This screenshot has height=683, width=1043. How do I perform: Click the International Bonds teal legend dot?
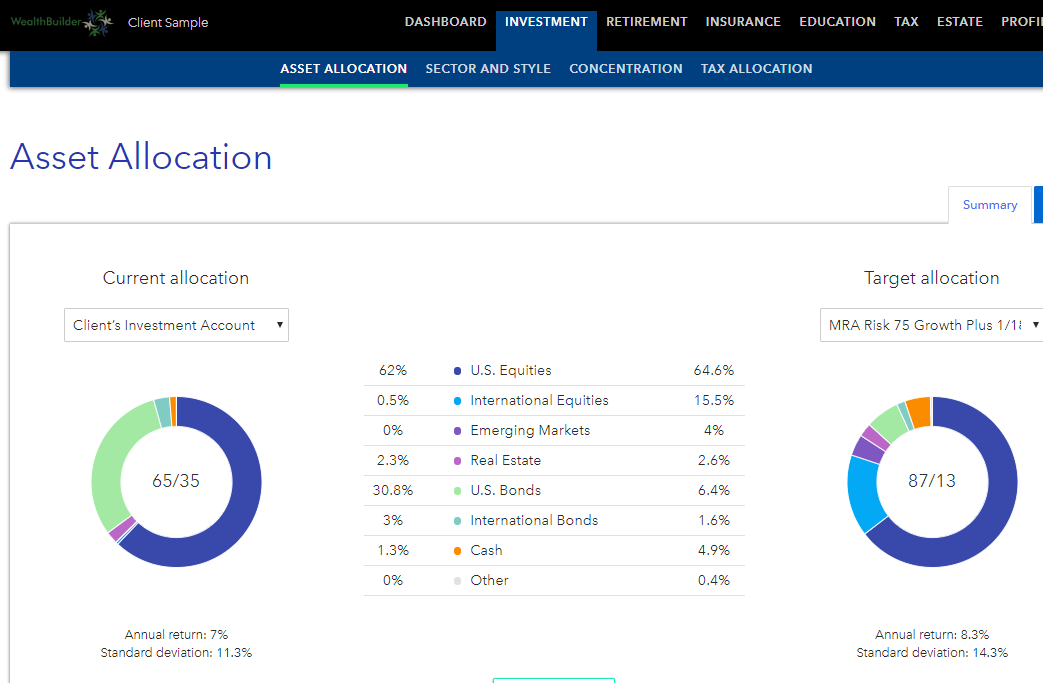point(457,521)
